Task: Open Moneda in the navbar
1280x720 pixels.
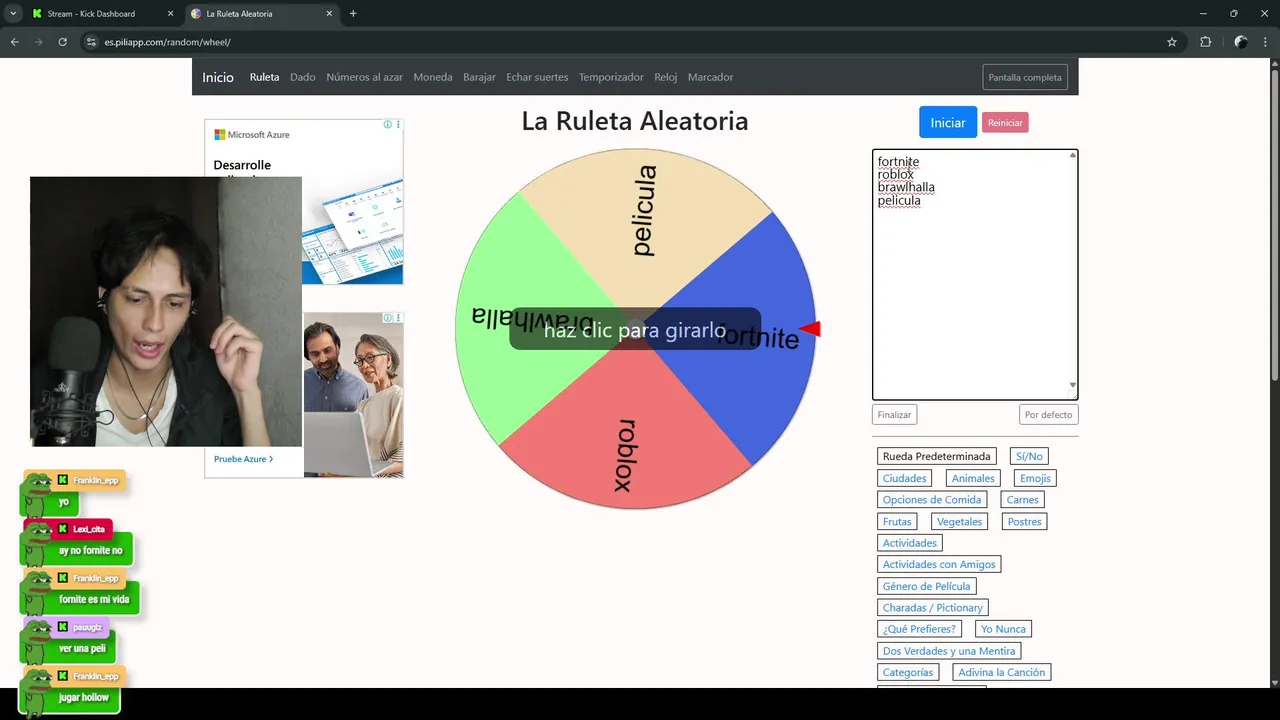Action: coord(433,77)
